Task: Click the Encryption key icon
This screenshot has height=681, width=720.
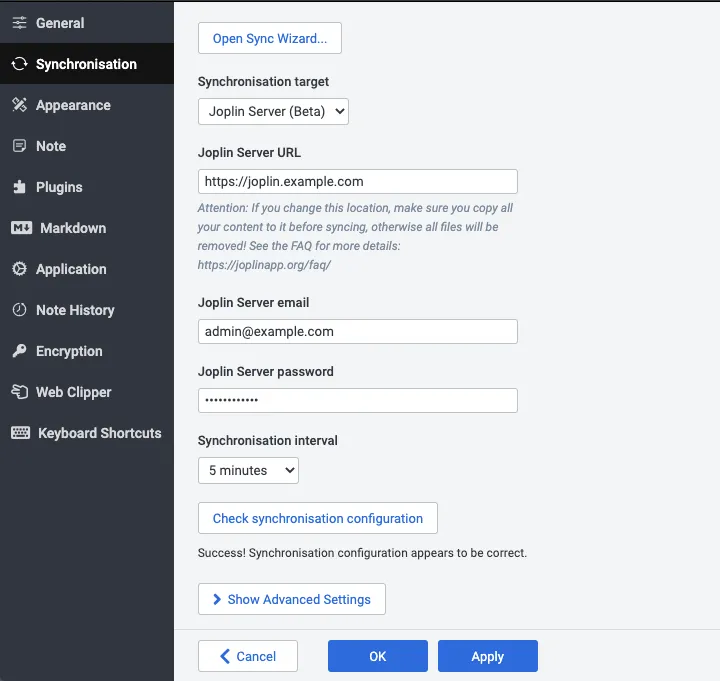Action: point(19,351)
